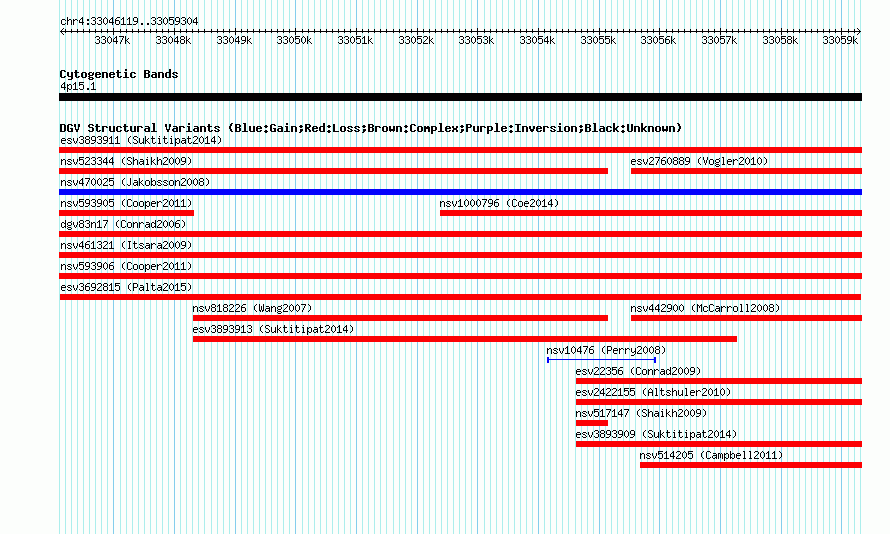Select the nsv818226 red loss bar
Screen dimensions: 890x534
[400, 318]
